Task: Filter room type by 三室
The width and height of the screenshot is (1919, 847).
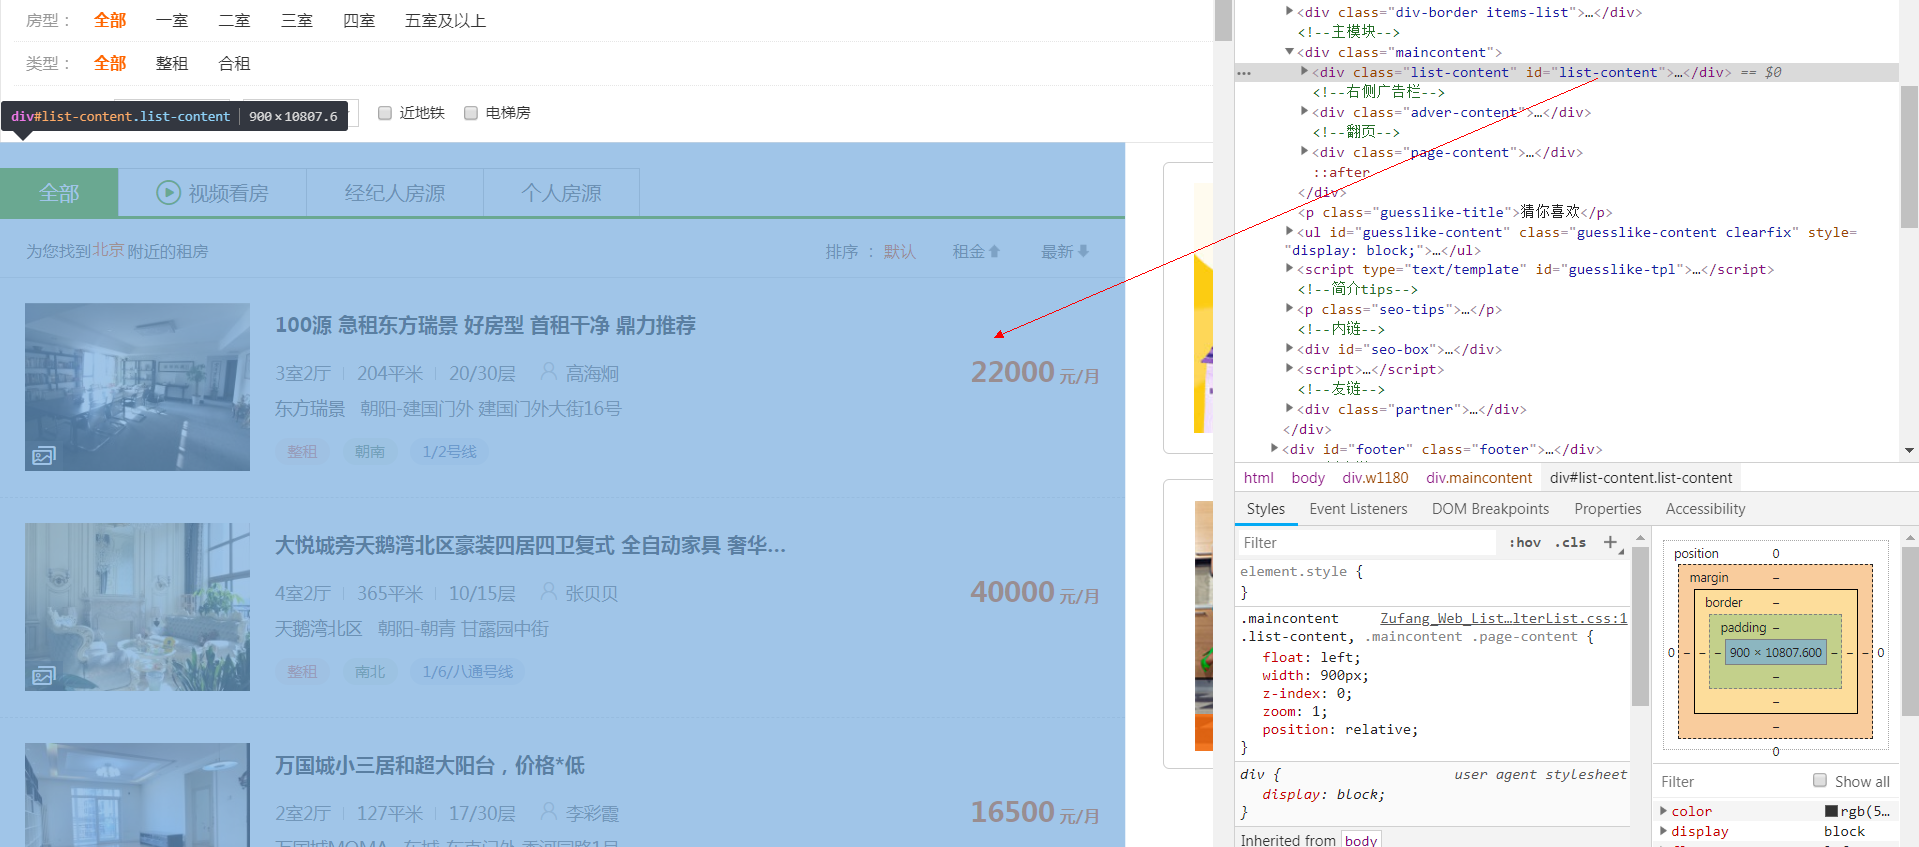Action: 296,21
